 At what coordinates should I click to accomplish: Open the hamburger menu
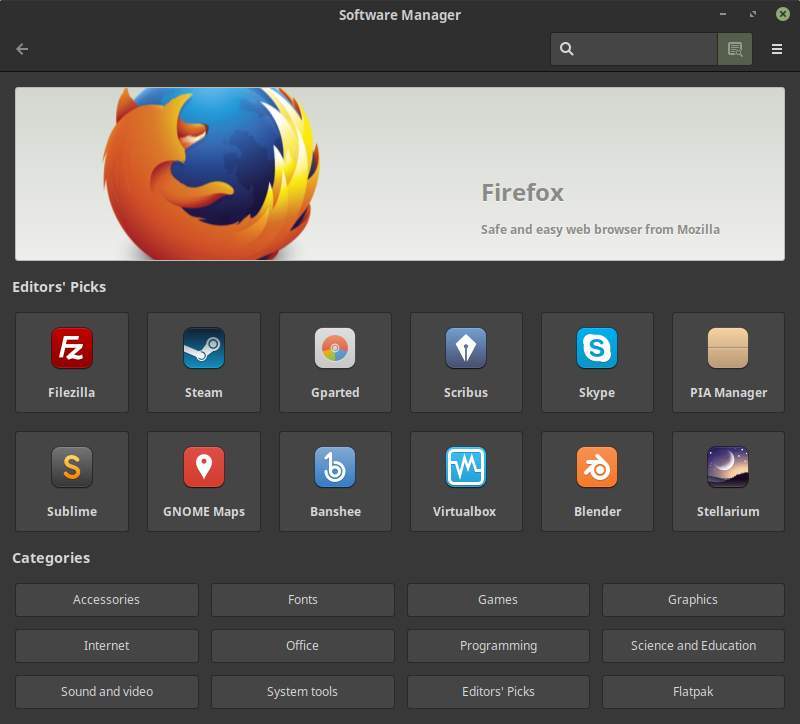tap(777, 49)
